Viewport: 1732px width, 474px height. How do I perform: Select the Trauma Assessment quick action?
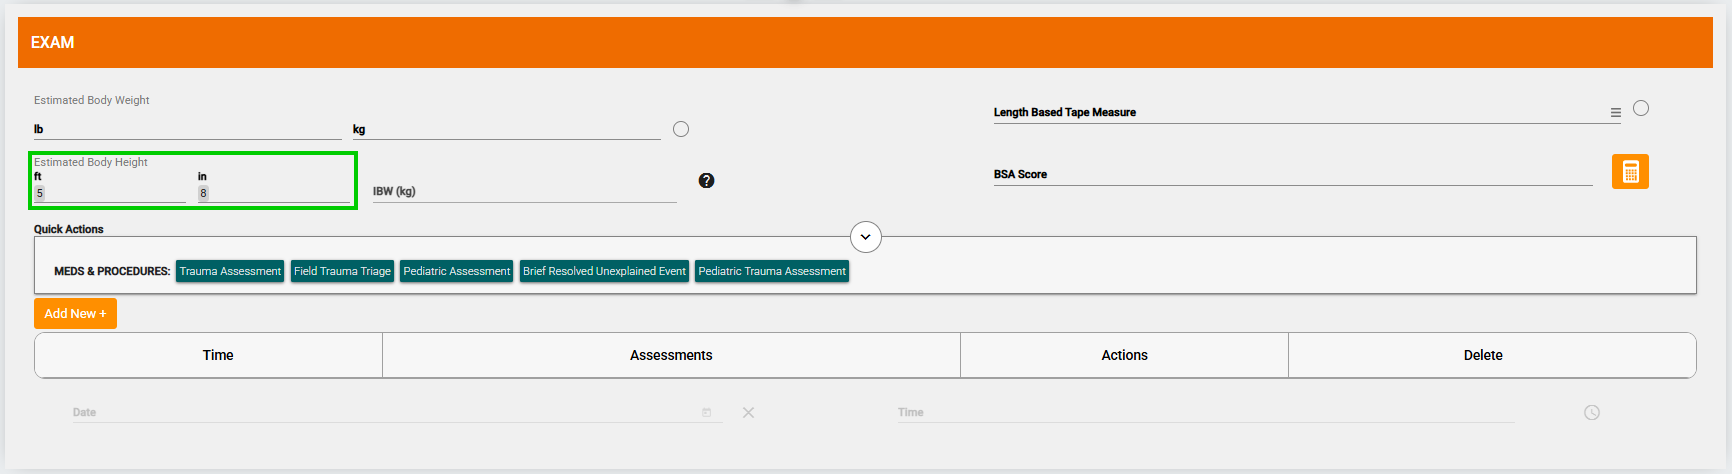tap(230, 271)
